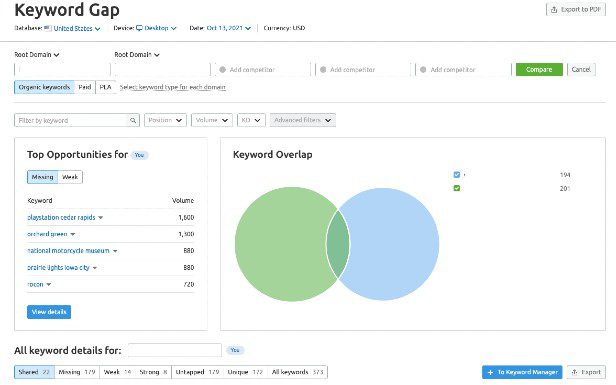Click the Filter by keyword input field
The height and width of the screenshot is (385, 616).
[x=72, y=120]
